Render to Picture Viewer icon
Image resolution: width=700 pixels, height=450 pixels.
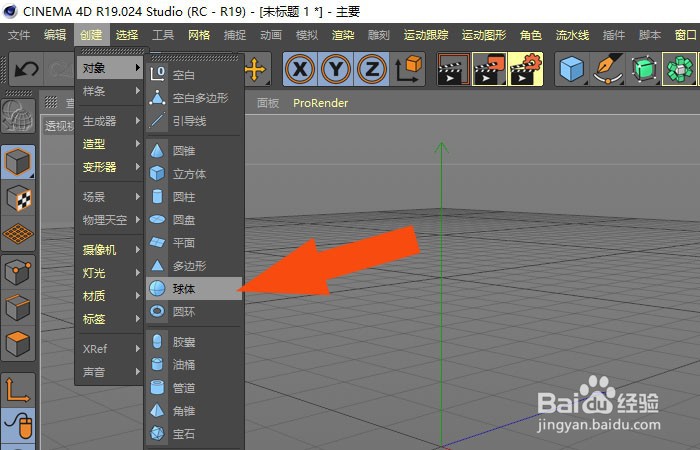pyautogui.click(x=489, y=69)
